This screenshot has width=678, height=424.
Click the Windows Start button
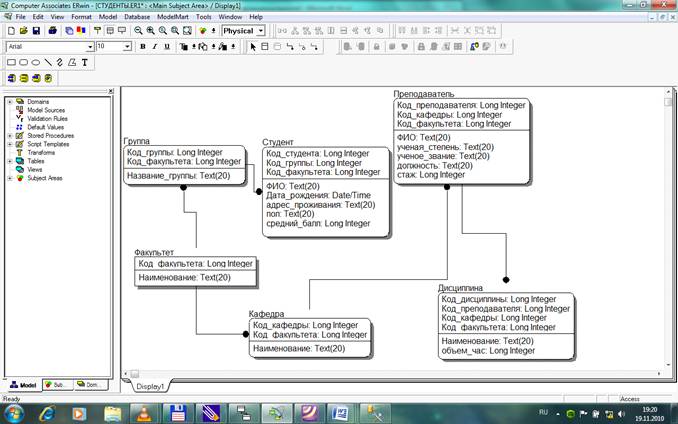tap(18, 411)
